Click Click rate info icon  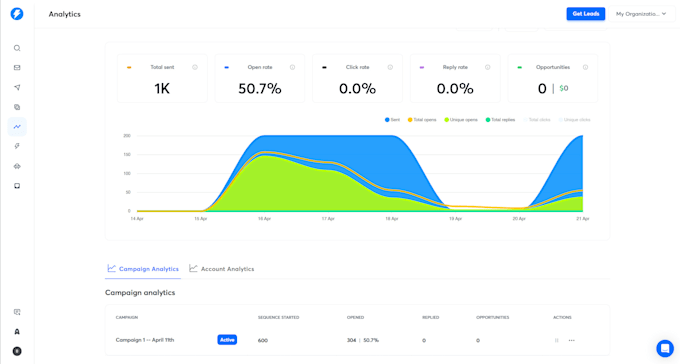(390, 67)
